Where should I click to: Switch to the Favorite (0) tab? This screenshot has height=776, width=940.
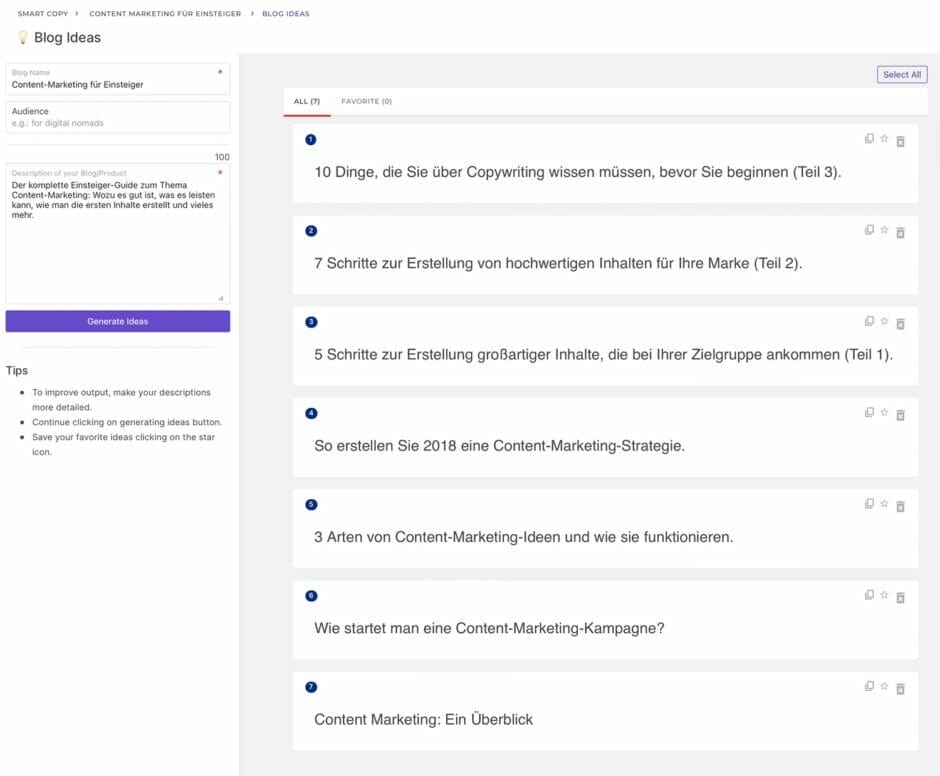[x=366, y=102]
